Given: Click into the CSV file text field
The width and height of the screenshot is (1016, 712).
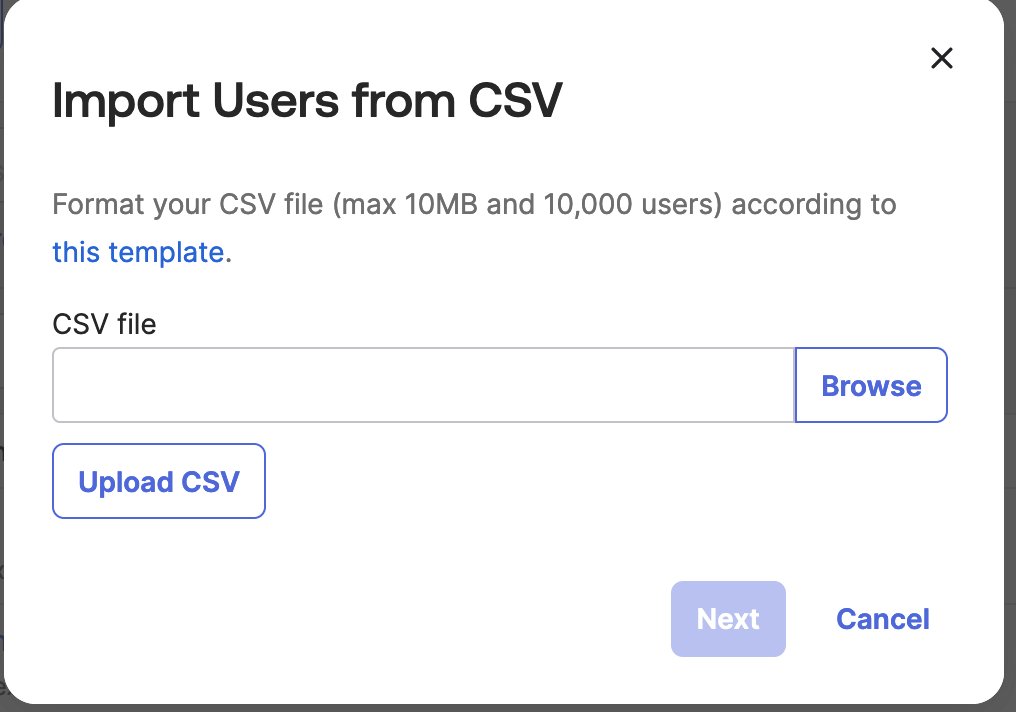Looking at the screenshot, I should coord(423,386).
